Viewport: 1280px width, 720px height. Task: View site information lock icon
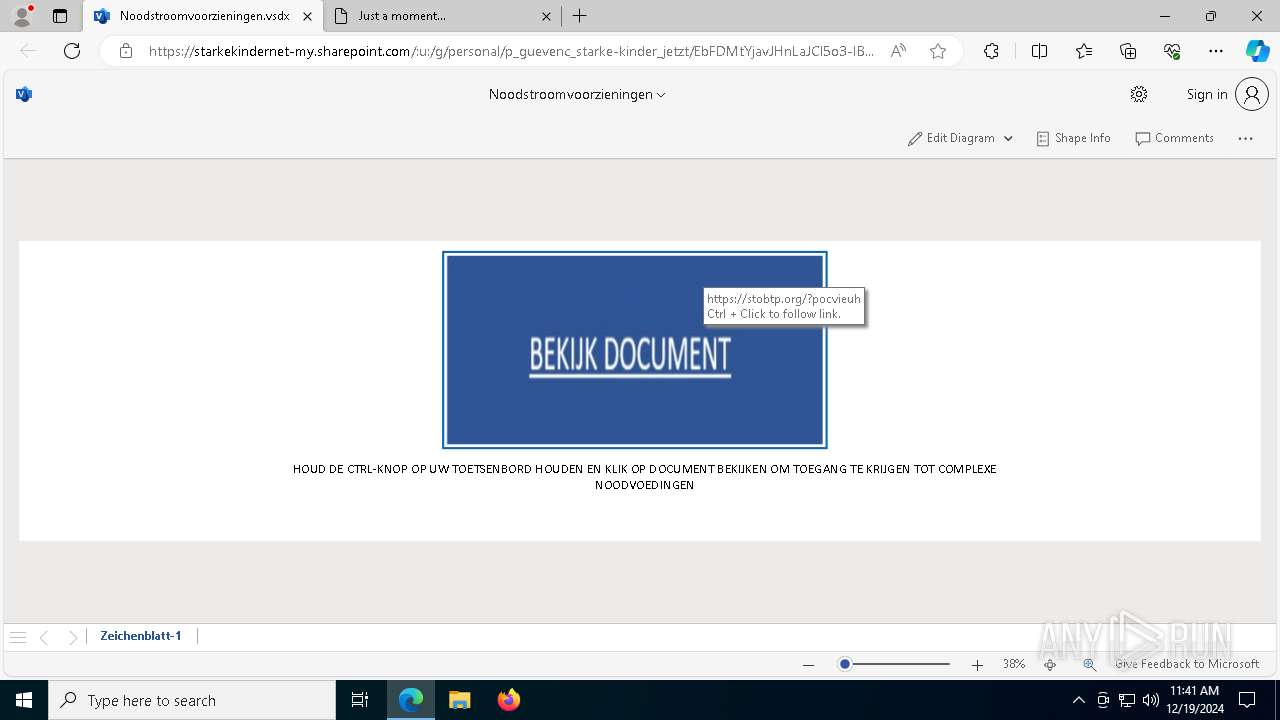click(125, 51)
